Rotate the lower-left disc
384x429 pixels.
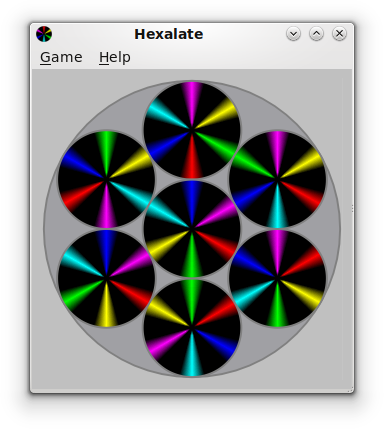tap(106, 278)
